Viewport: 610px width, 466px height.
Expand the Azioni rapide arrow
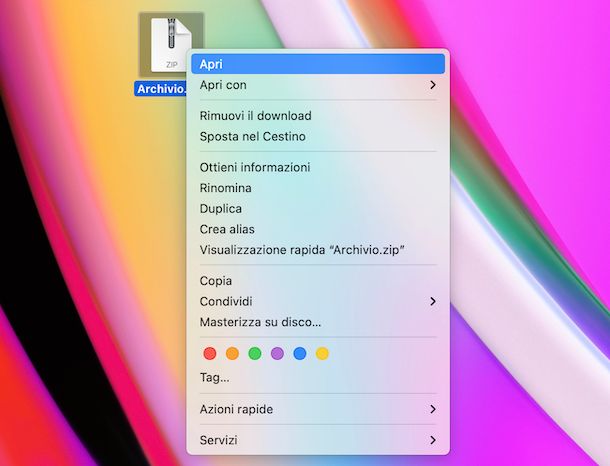coord(433,409)
